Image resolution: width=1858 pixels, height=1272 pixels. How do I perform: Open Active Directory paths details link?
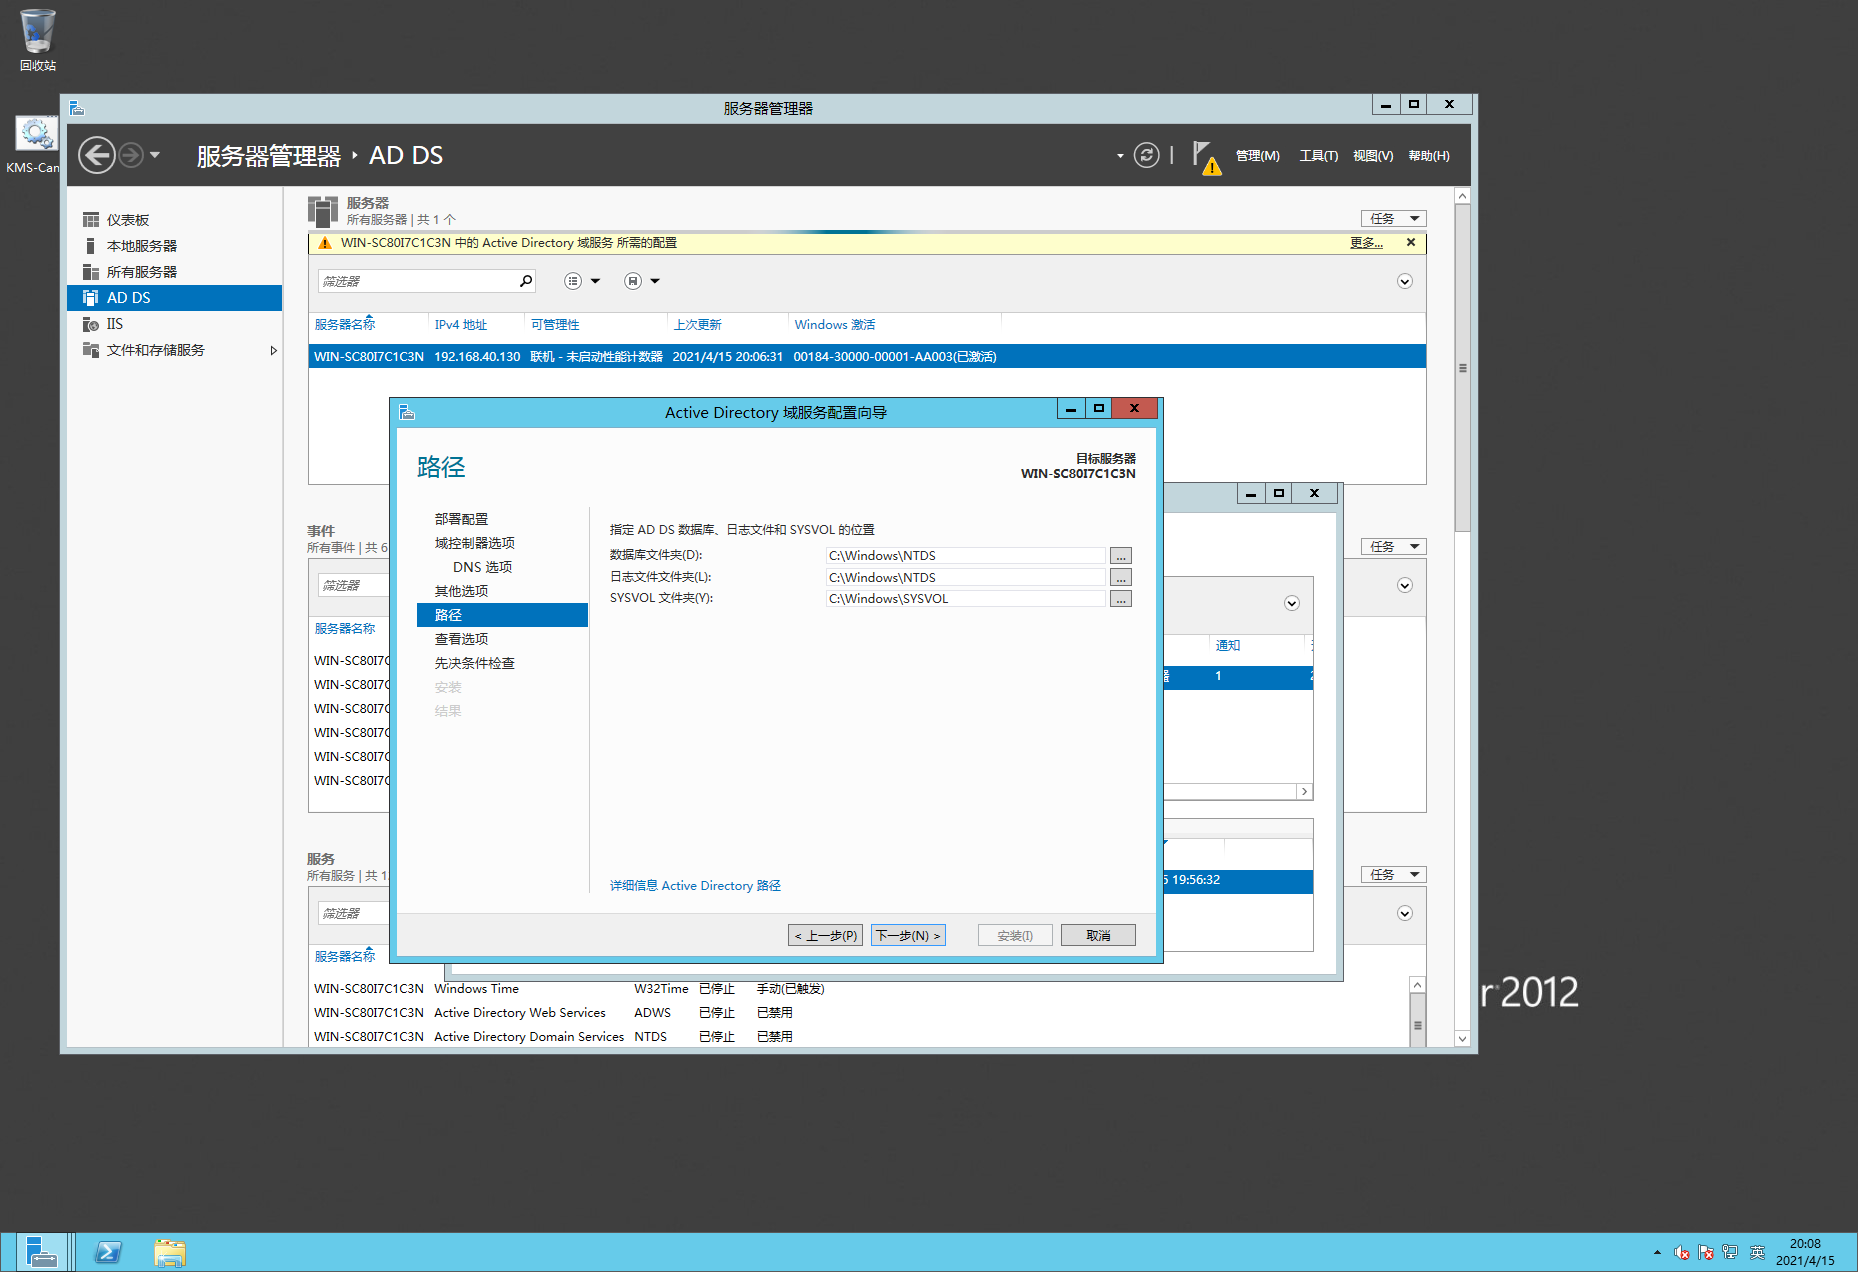pos(695,886)
